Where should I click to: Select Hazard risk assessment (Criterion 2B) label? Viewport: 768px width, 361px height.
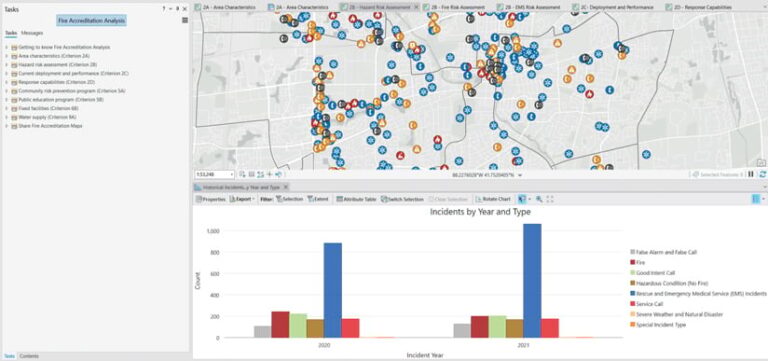point(58,65)
